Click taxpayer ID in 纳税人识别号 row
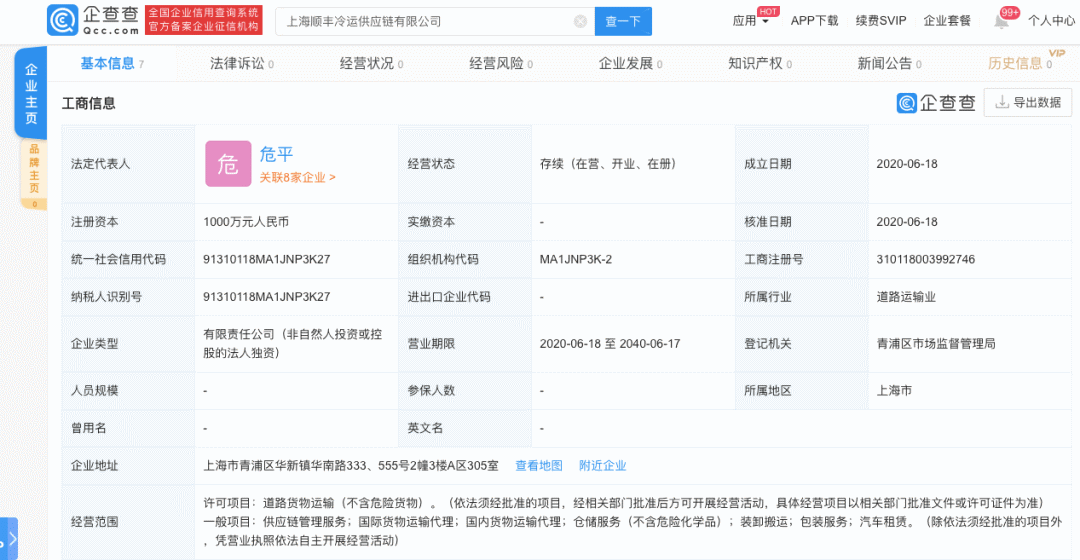Screen dimensions: 1080x560 pos(267,297)
